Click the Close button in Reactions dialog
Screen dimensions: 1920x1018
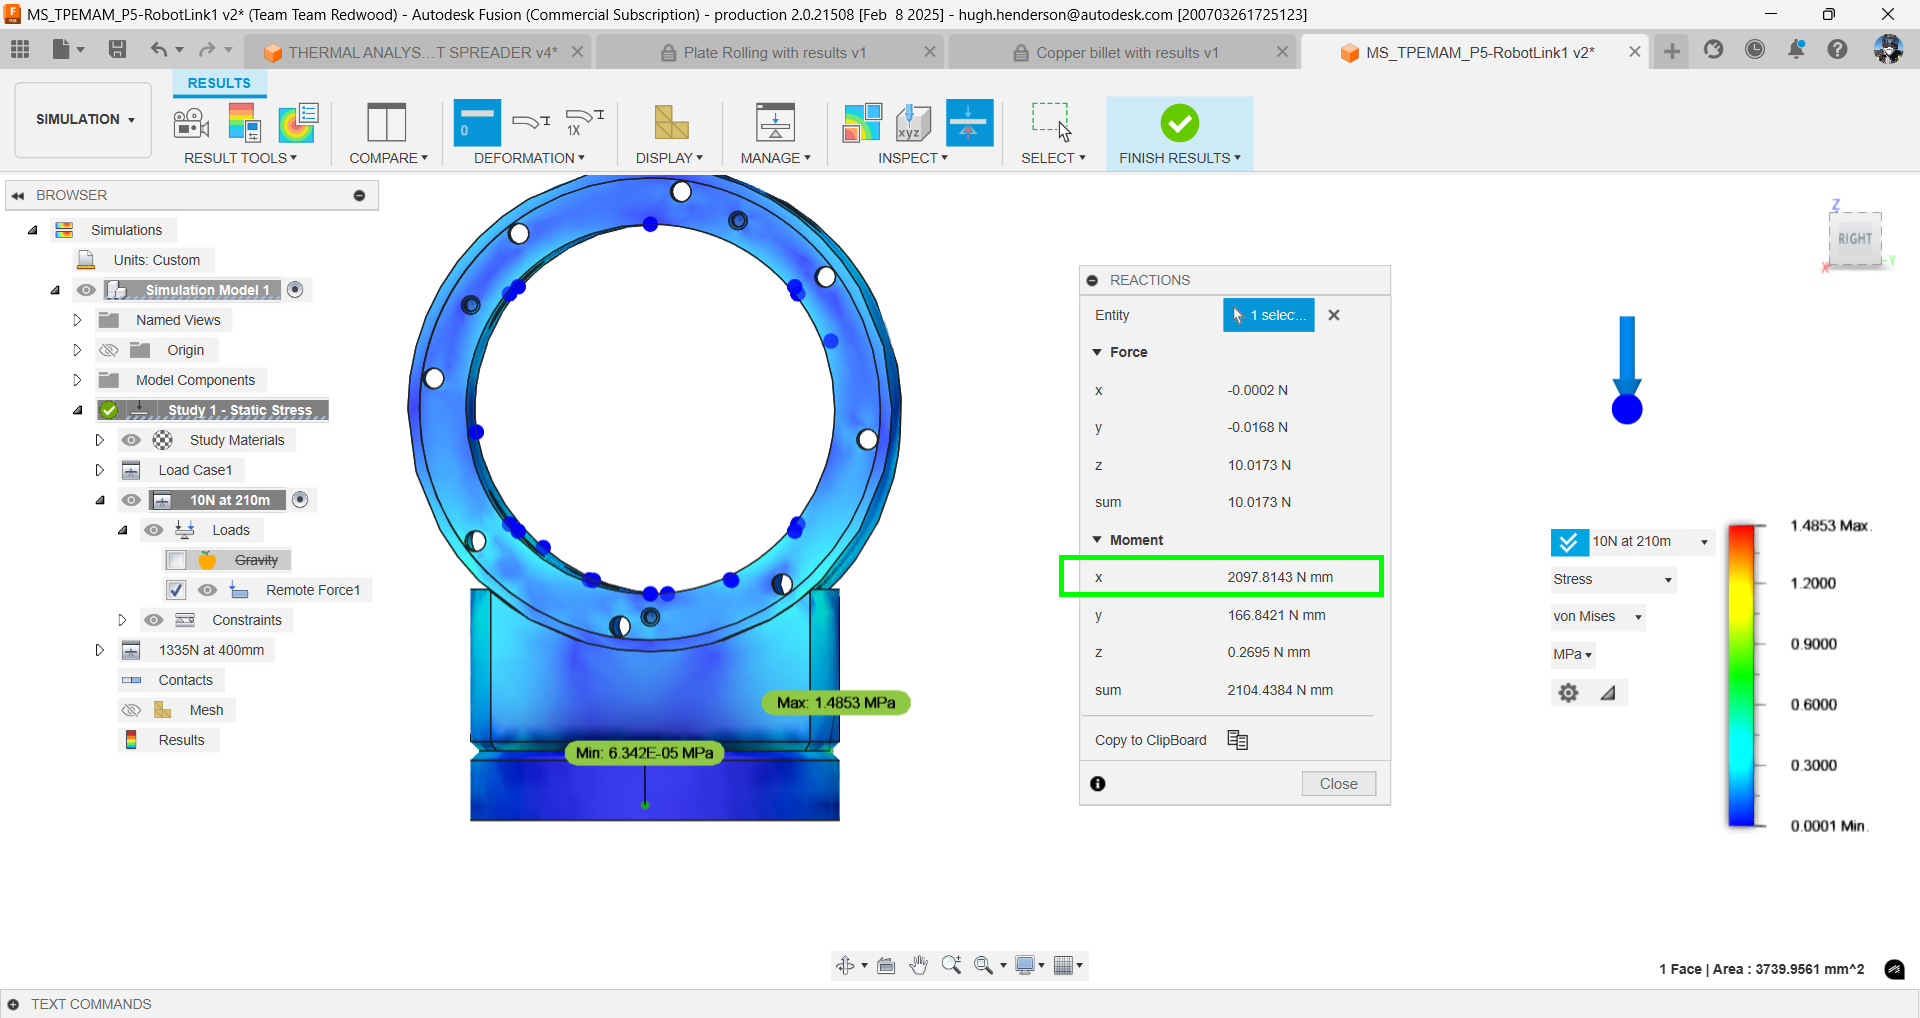1338,783
